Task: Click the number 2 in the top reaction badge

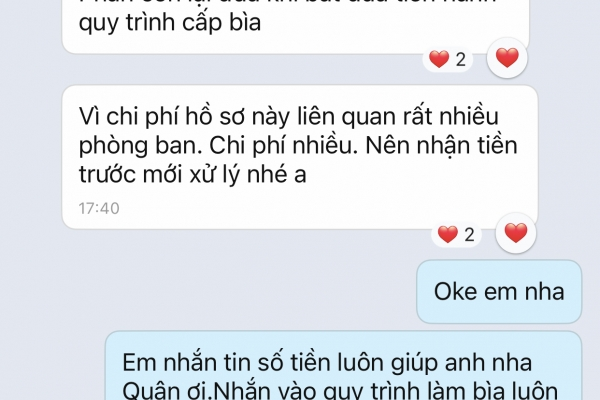Action: [461, 60]
